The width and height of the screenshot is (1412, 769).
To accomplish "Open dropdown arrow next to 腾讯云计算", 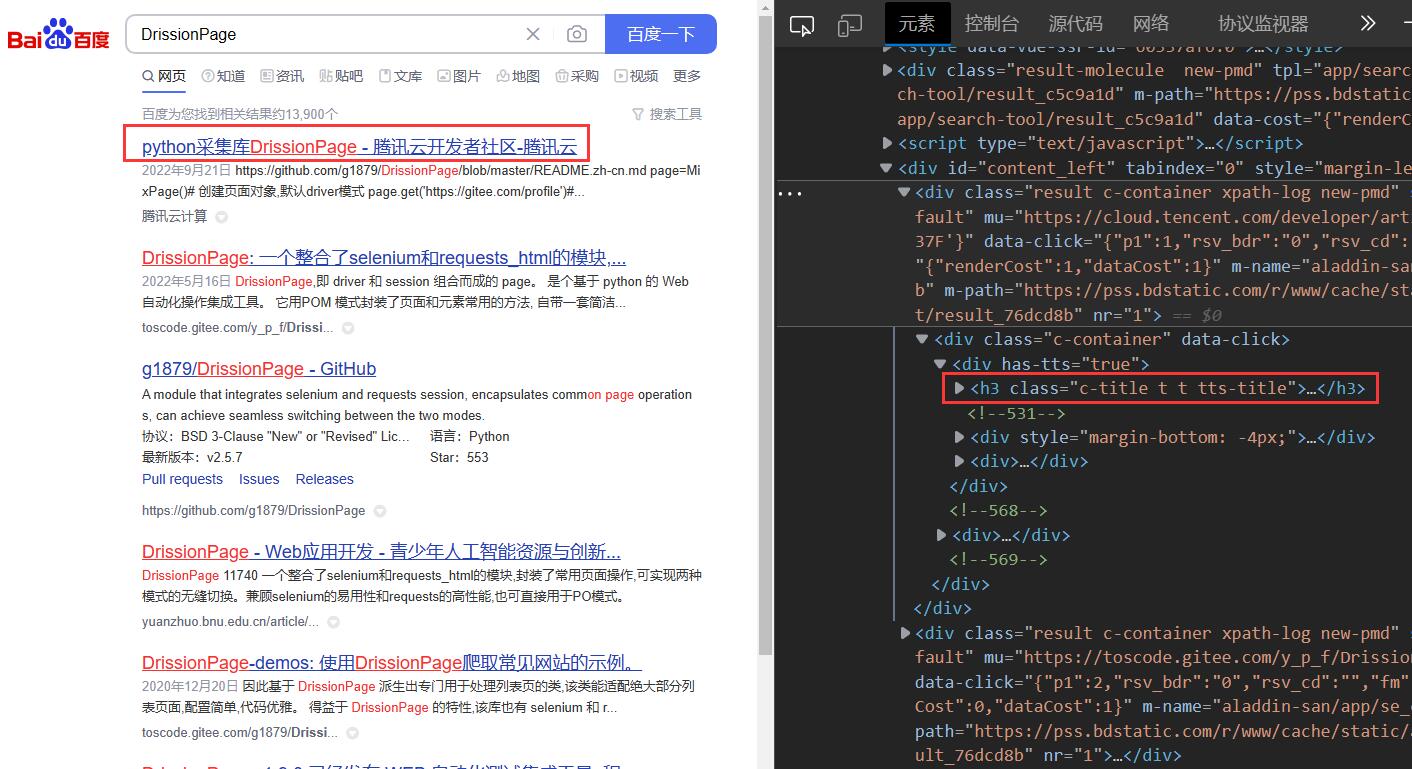I will pyautogui.click(x=222, y=217).
